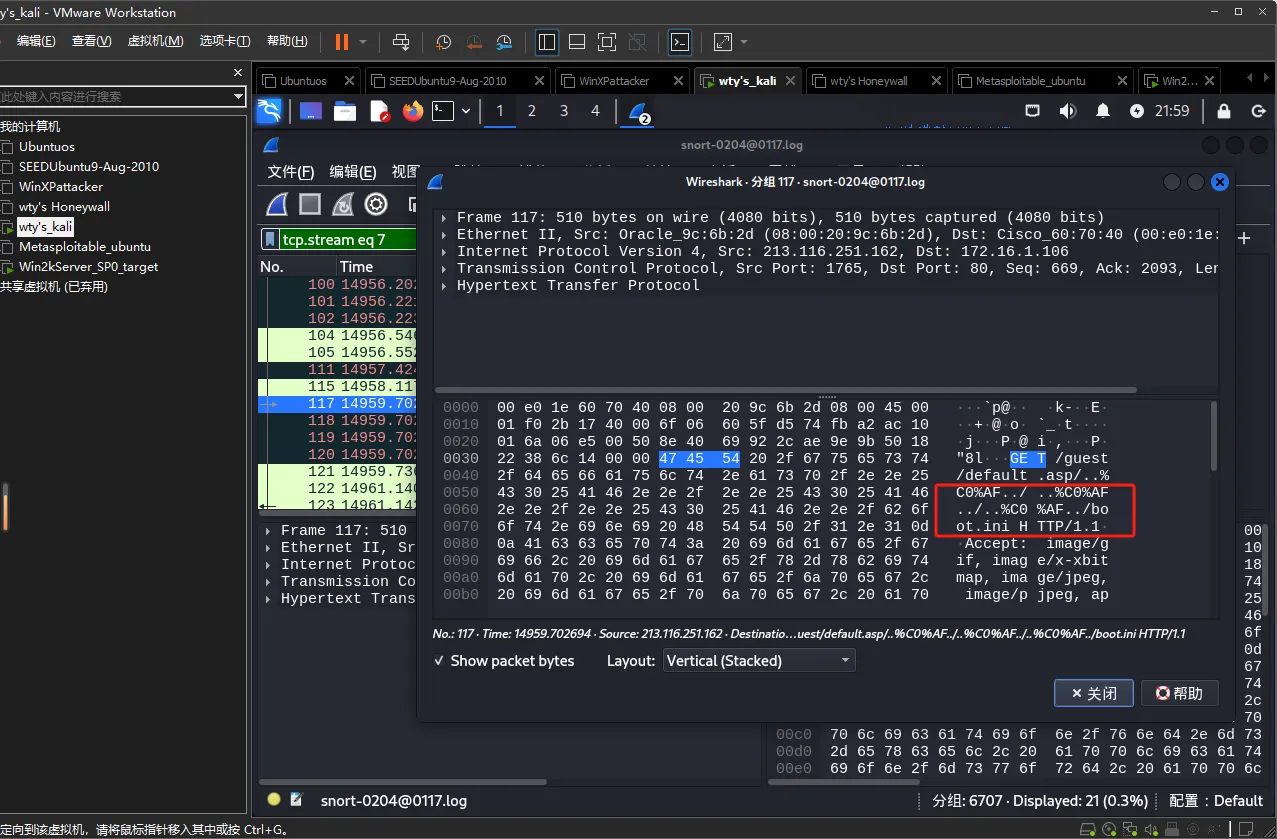The height and width of the screenshot is (839, 1277).
Task: Expand the Frame 117 tree row in dialog
Action: (444, 217)
